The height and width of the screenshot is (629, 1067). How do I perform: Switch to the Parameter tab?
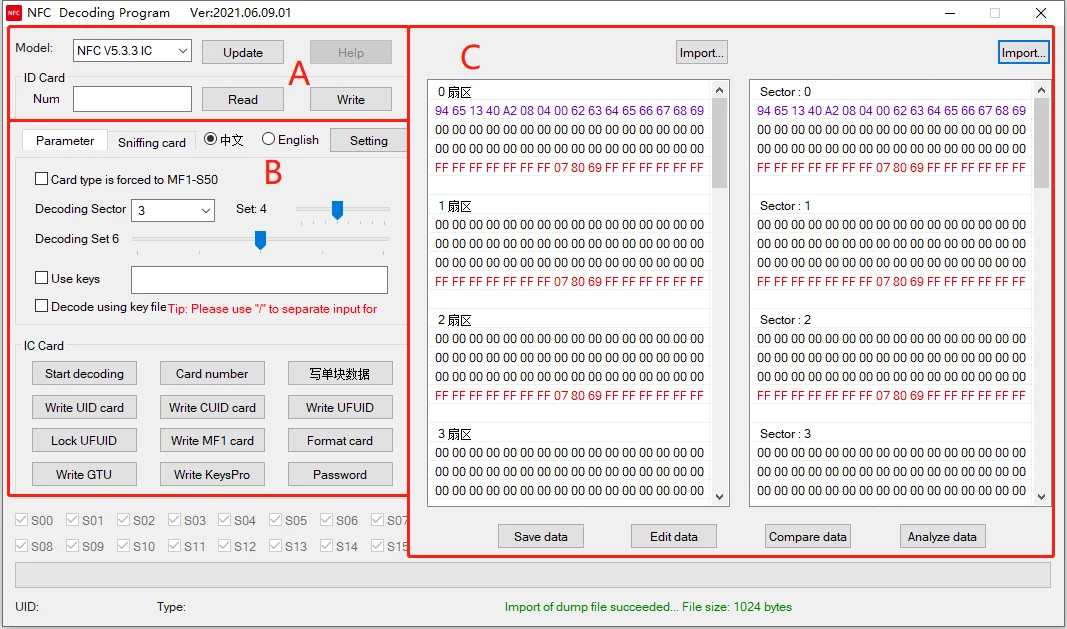coord(65,140)
